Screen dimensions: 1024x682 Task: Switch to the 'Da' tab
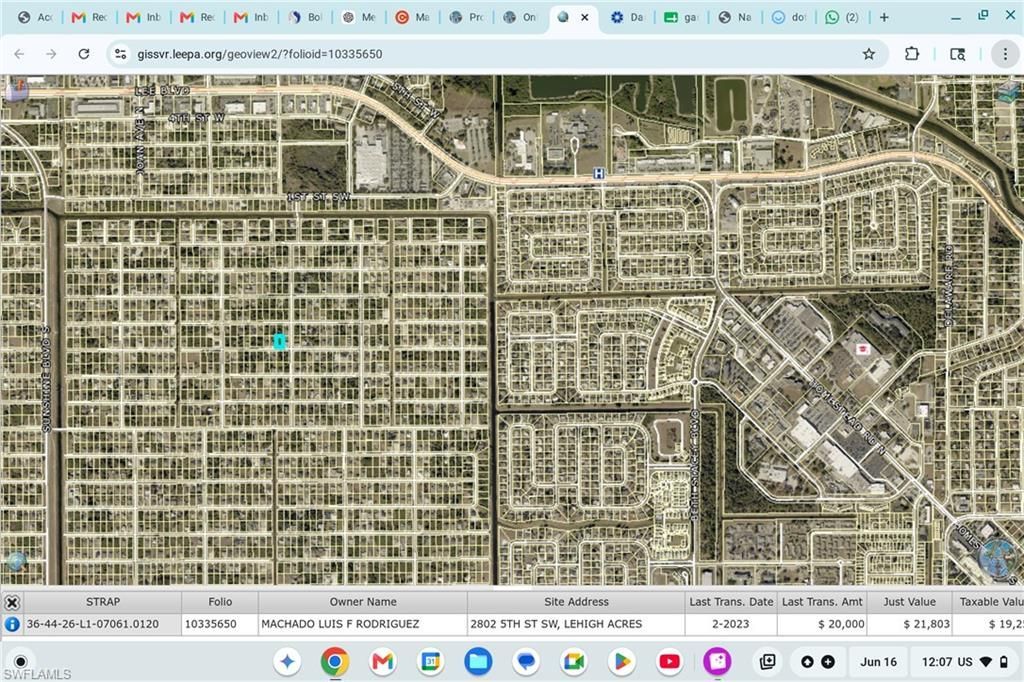click(x=628, y=18)
